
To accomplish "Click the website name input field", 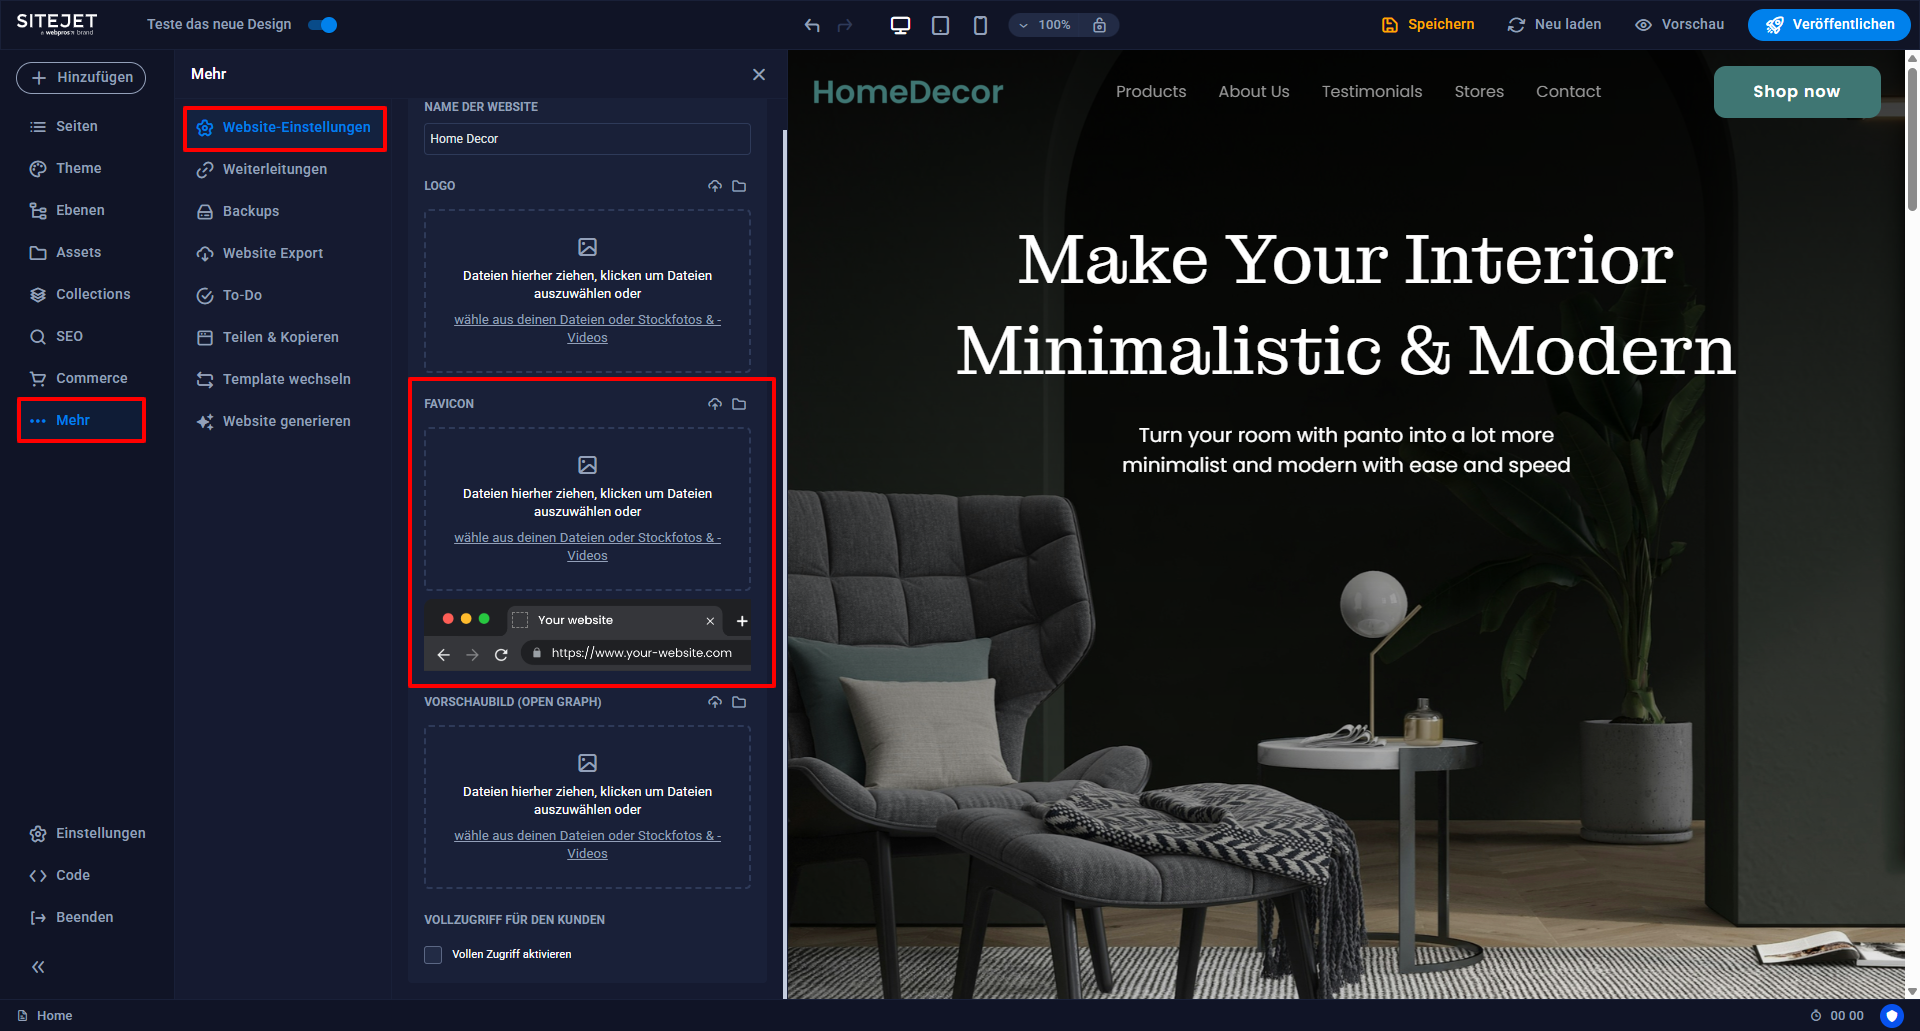I will [x=587, y=139].
